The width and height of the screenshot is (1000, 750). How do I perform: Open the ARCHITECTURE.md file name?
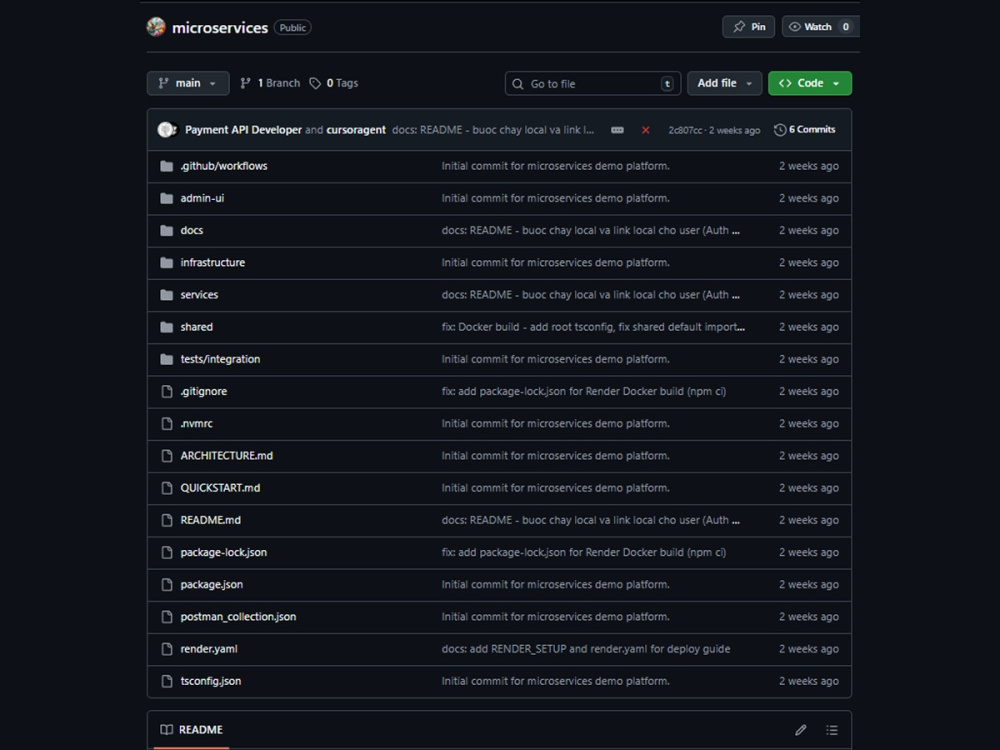[226, 456]
